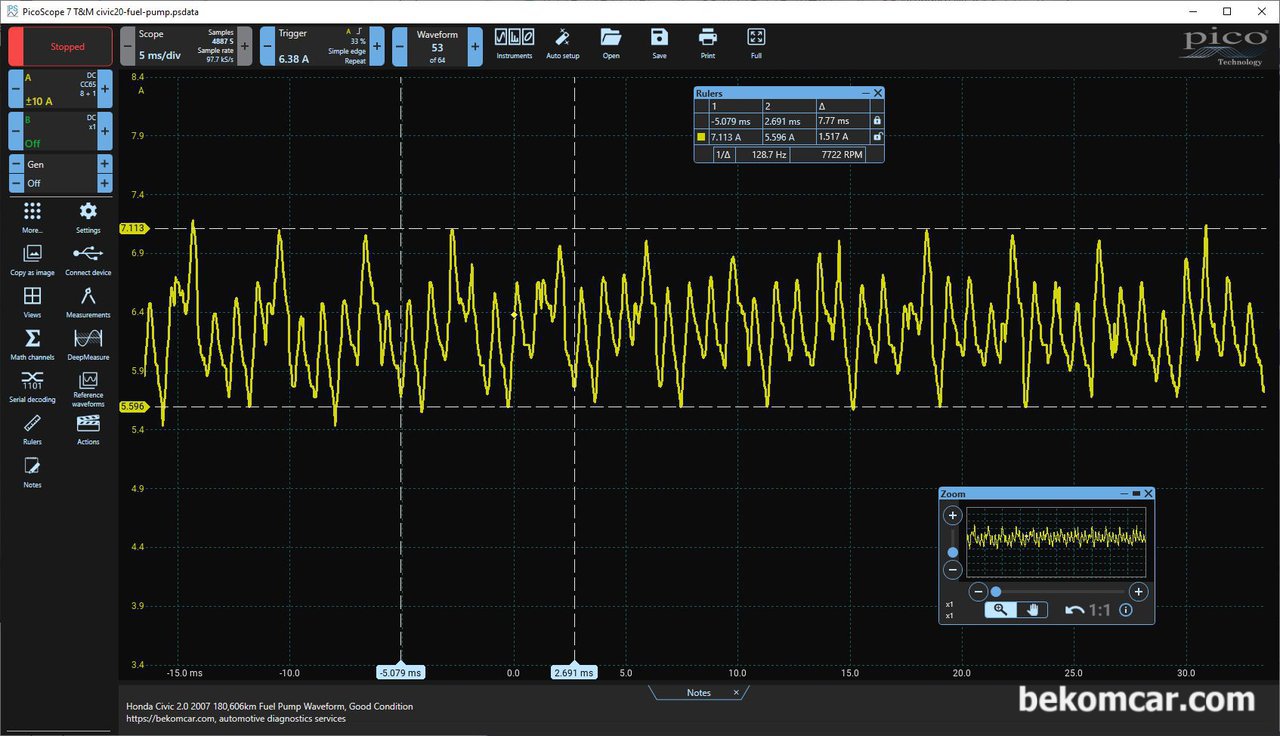
Task: Open the More... tools grid
Action: [32, 216]
